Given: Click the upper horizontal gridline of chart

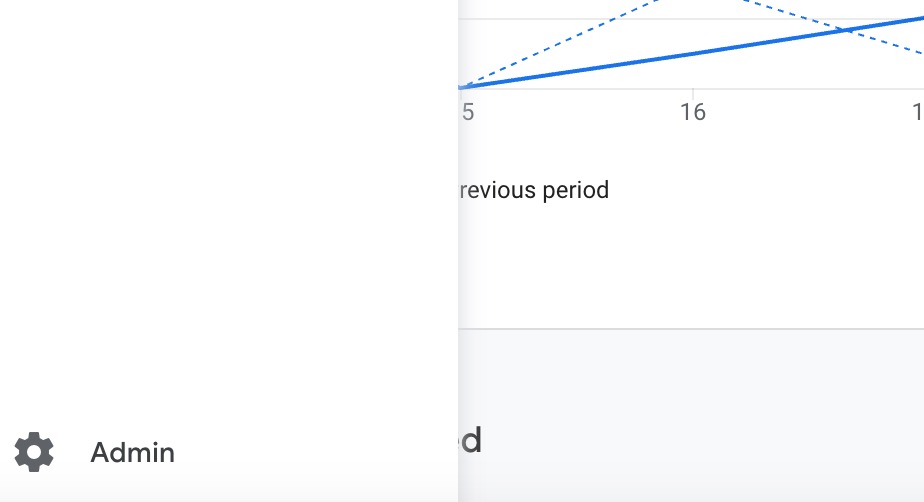Looking at the screenshot, I should click(x=691, y=19).
